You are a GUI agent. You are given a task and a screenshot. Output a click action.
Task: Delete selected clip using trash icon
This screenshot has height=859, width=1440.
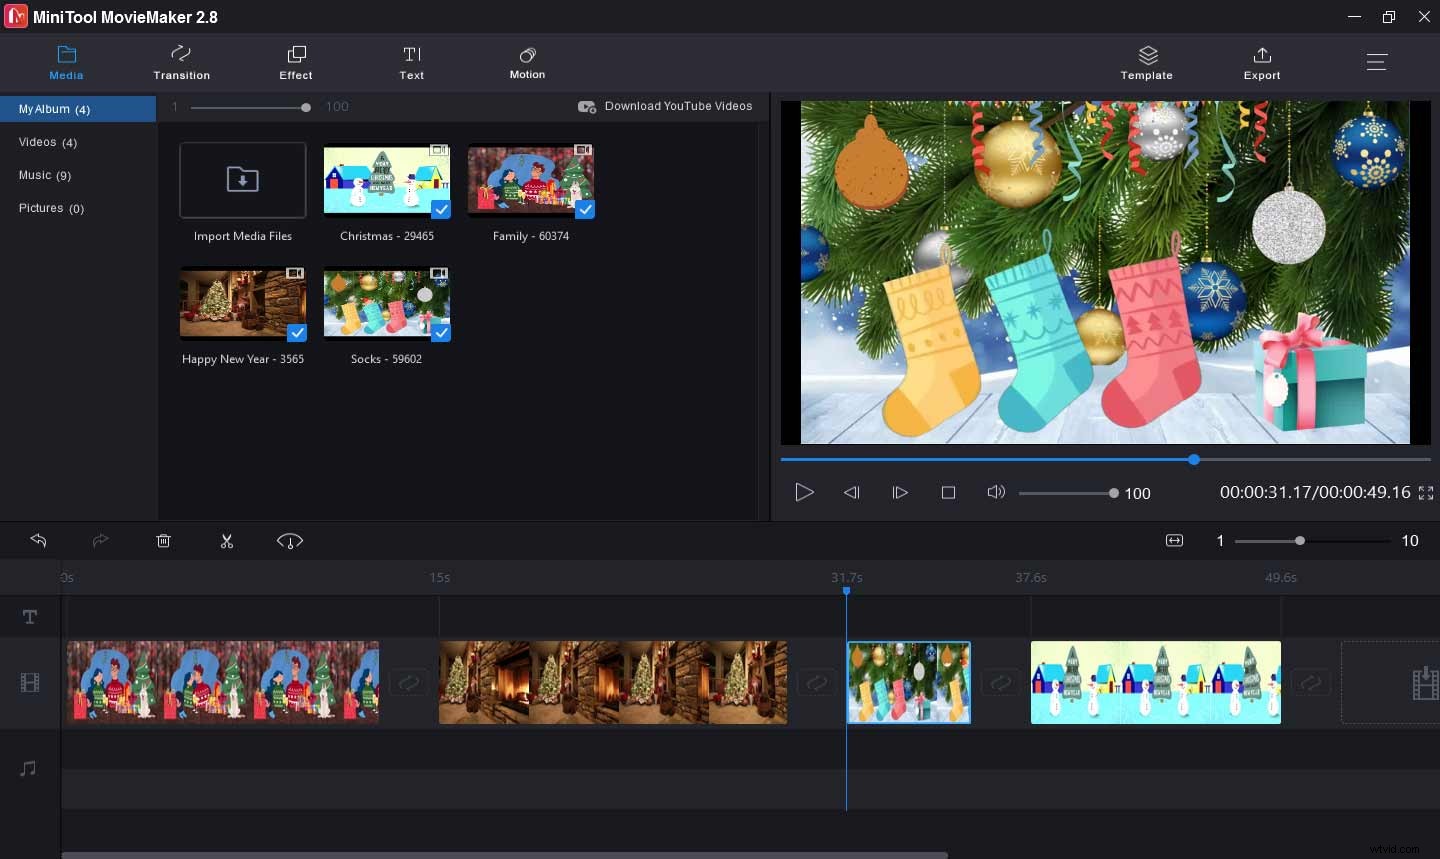click(x=163, y=541)
